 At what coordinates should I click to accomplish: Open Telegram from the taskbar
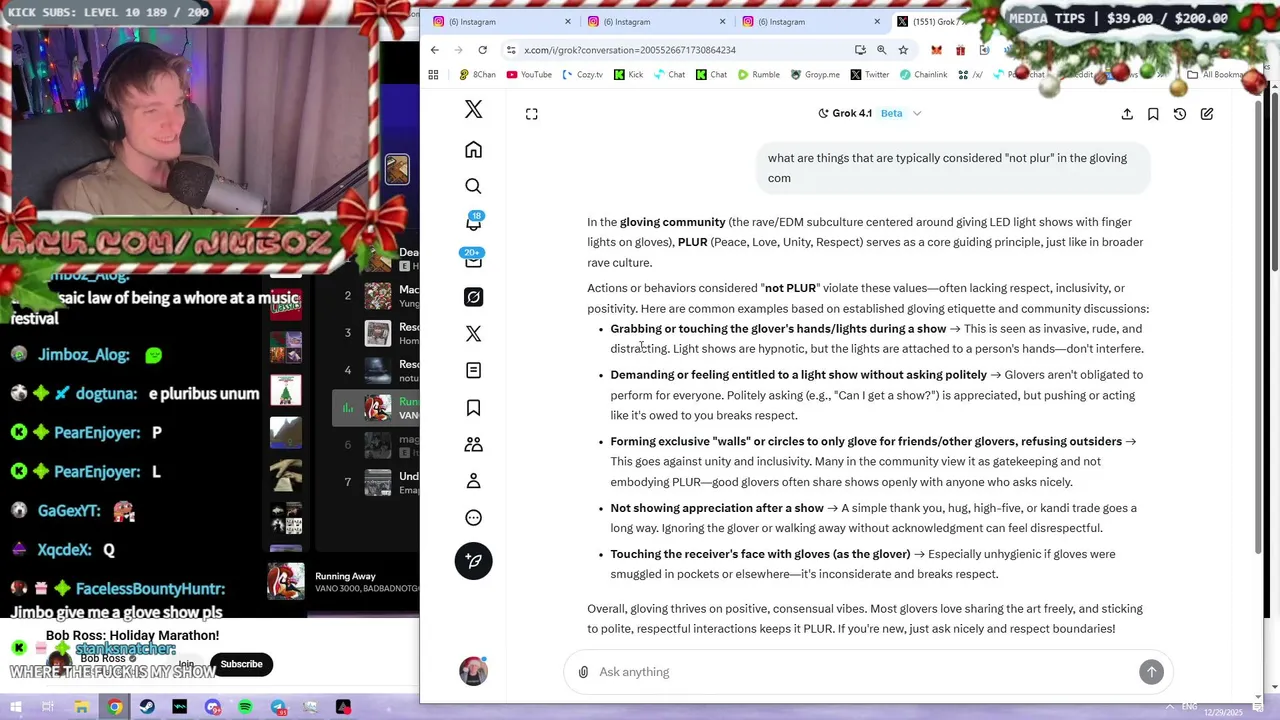click(278, 707)
